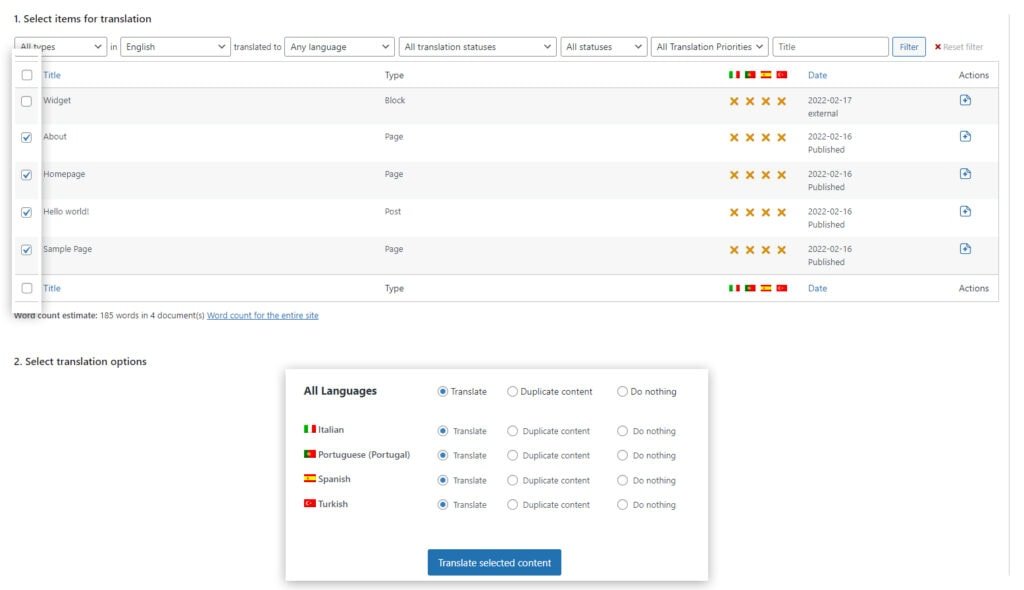This screenshot has width=1024, height=590.
Task: Click the Actions icon in the Homepage row
Action: (x=965, y=174)
